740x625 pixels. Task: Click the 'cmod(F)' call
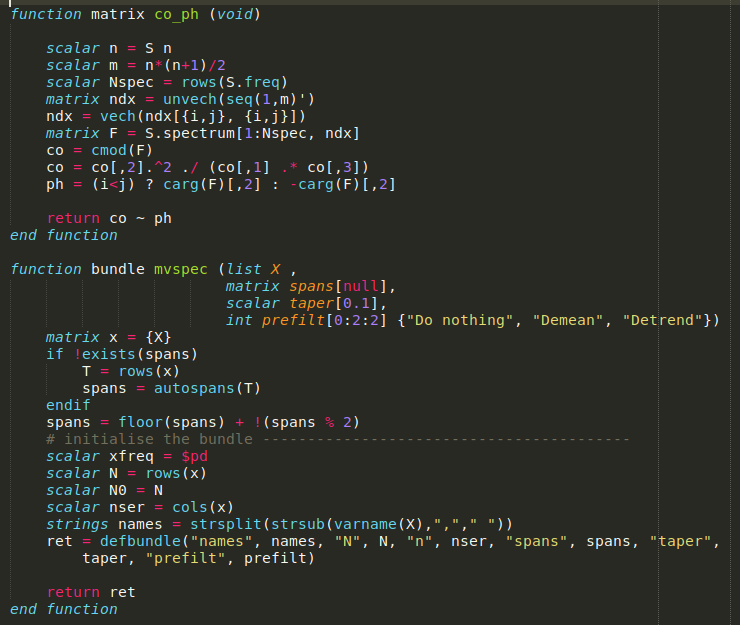[x=122, y=150]
